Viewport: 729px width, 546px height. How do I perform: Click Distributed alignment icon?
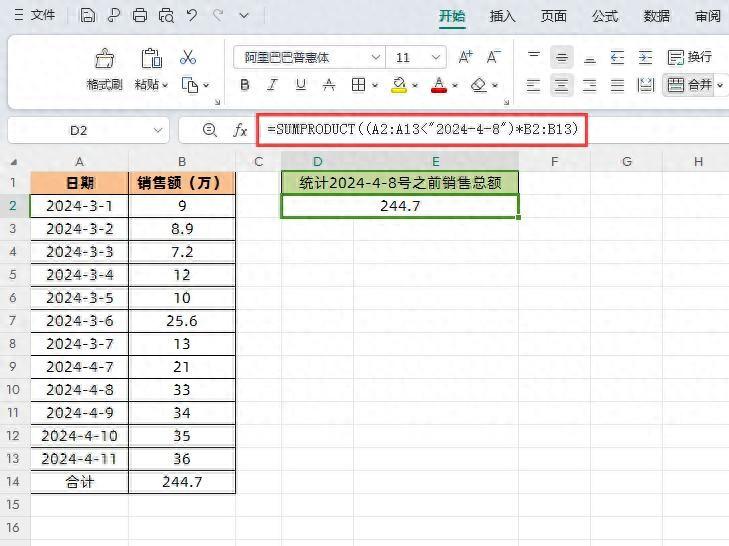(646, 85)
